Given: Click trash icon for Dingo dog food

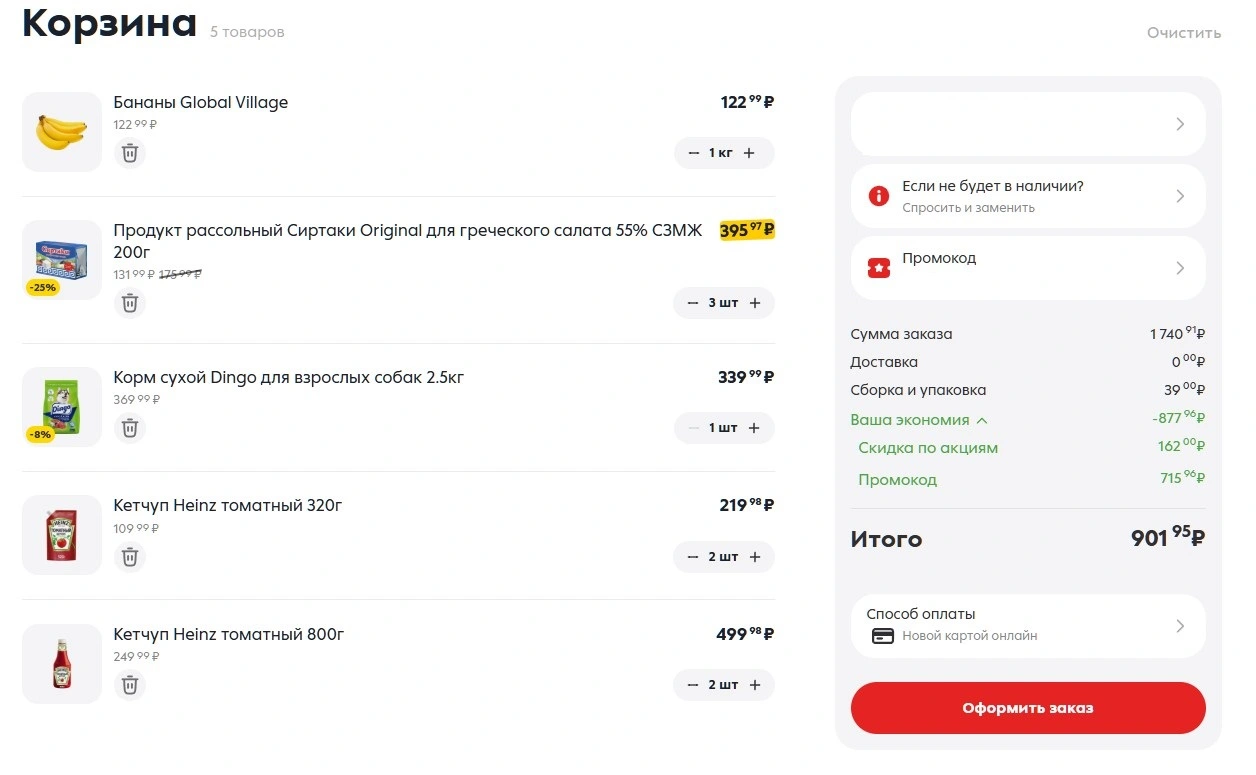Looking at the screenshot, I should click(x=130, y=428).
